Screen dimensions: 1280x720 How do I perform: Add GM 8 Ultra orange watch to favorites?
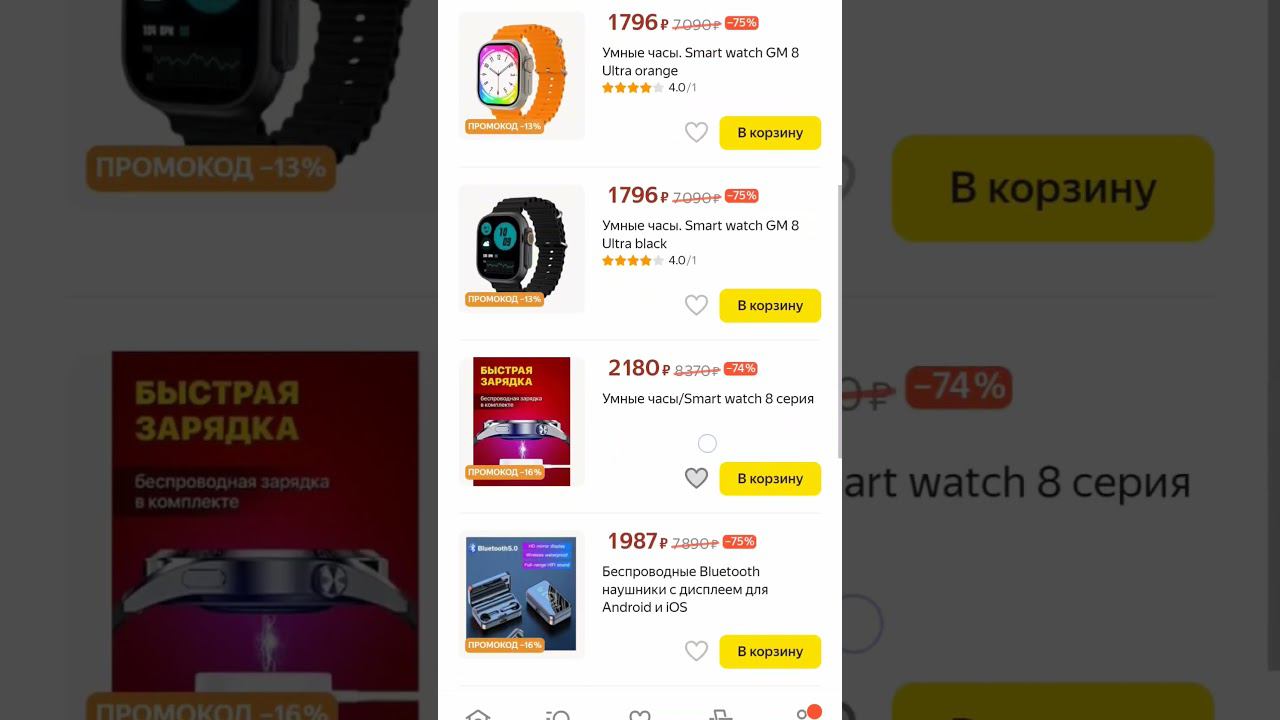coord(696,132)
